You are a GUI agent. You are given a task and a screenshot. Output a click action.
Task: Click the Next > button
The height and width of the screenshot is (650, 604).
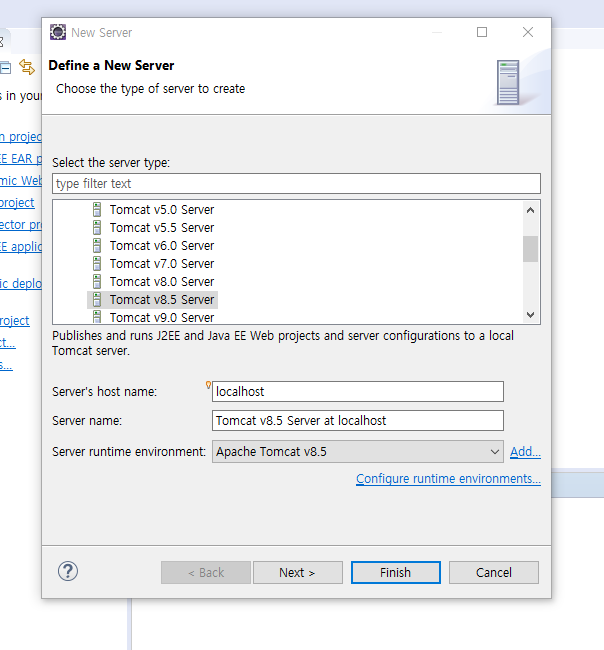click(298, 572)
